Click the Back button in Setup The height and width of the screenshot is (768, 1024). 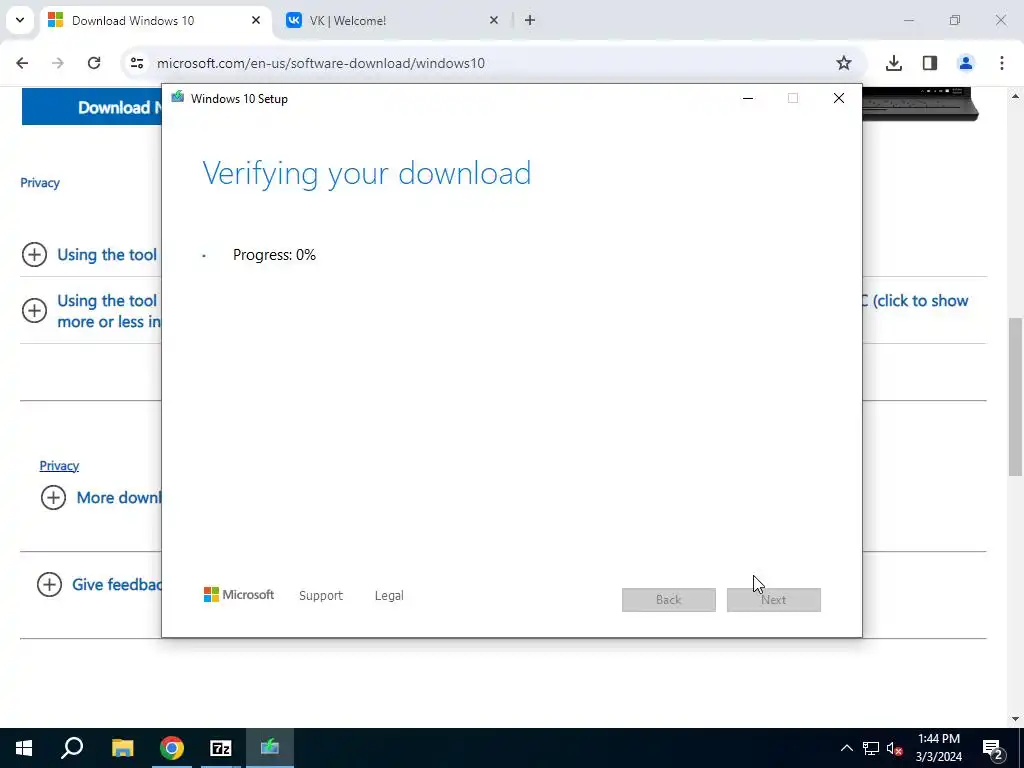pyautogui.click(x=669, y=600)
